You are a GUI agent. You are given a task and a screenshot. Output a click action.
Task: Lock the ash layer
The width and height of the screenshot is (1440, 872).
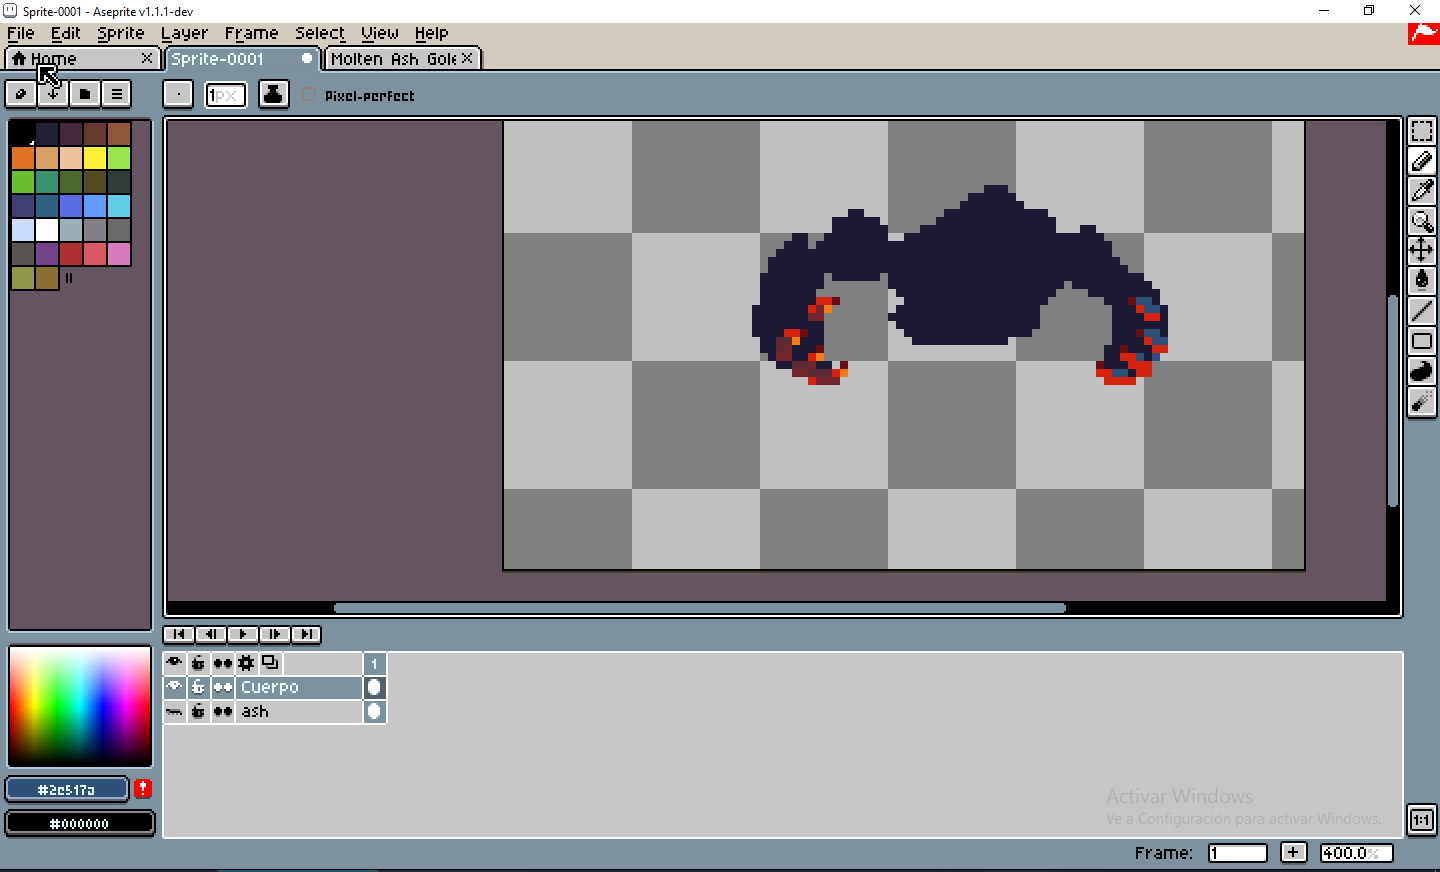198,712
